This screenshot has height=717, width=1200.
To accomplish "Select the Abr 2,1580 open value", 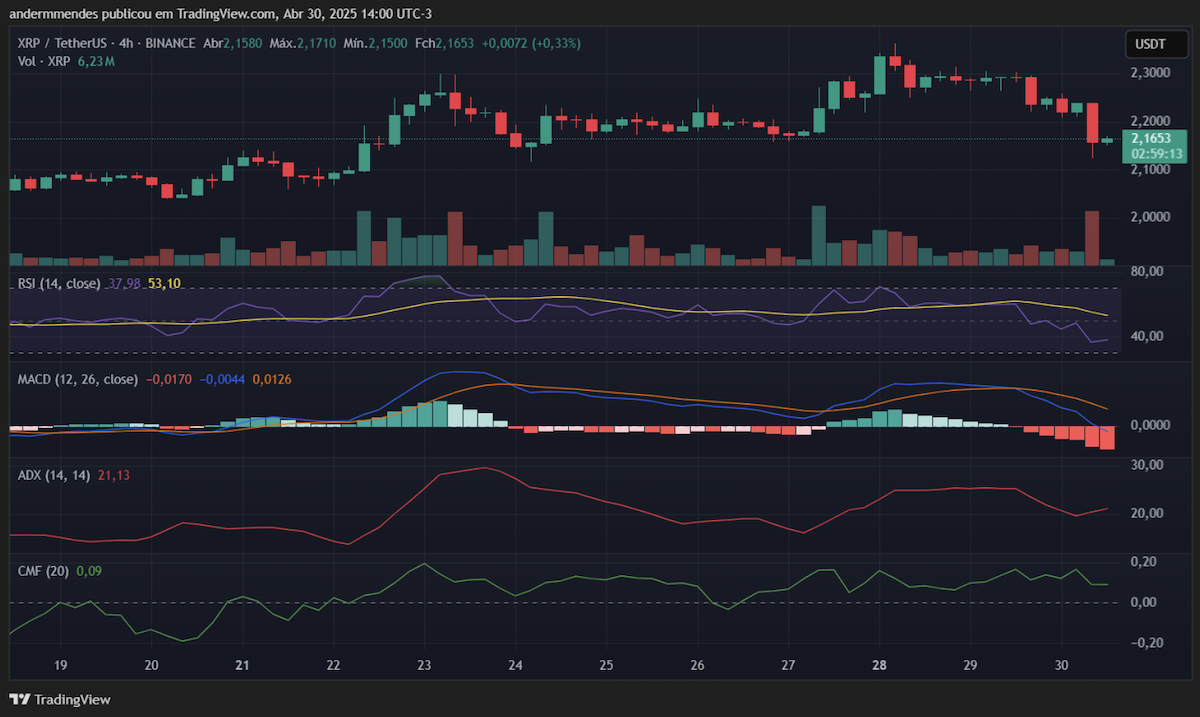I will tap(233, 44).
